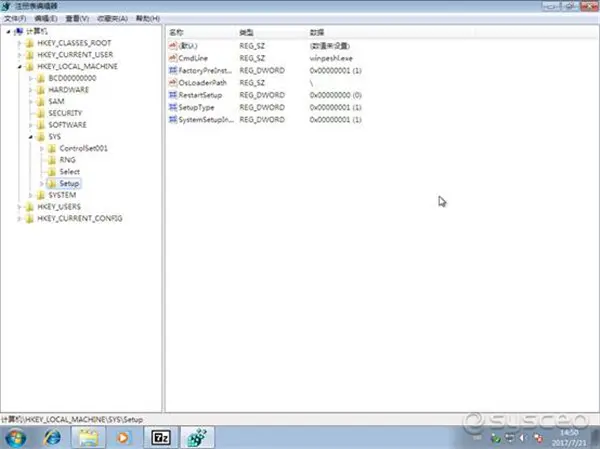The width and height of the screenshot is (600, 449).
Task: Click the RestartSetup DWORD value icon
Action: tap(173, 95)
